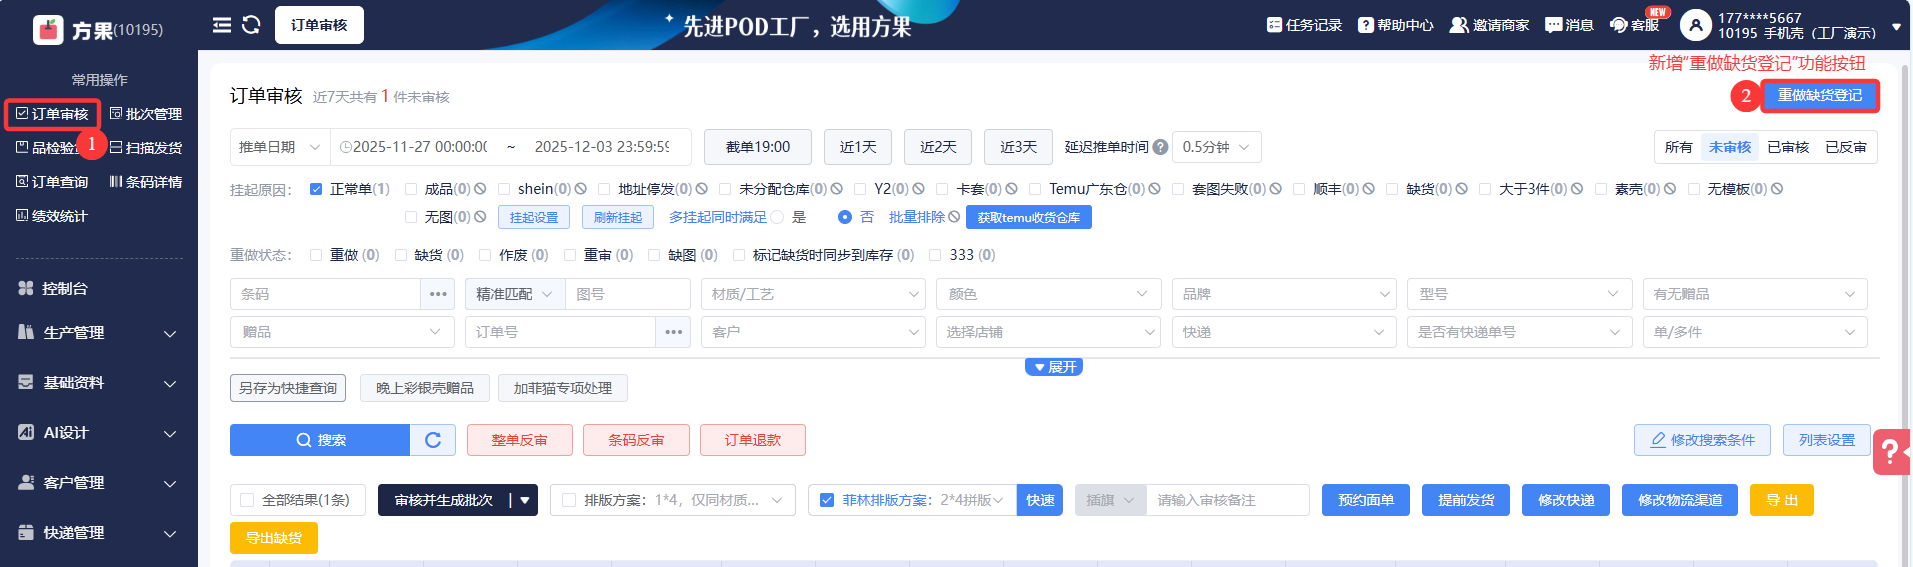Screen dimensions: 1913x567
Task: Toggle the 正常单 checkbox
Action: tap(316, 189)
